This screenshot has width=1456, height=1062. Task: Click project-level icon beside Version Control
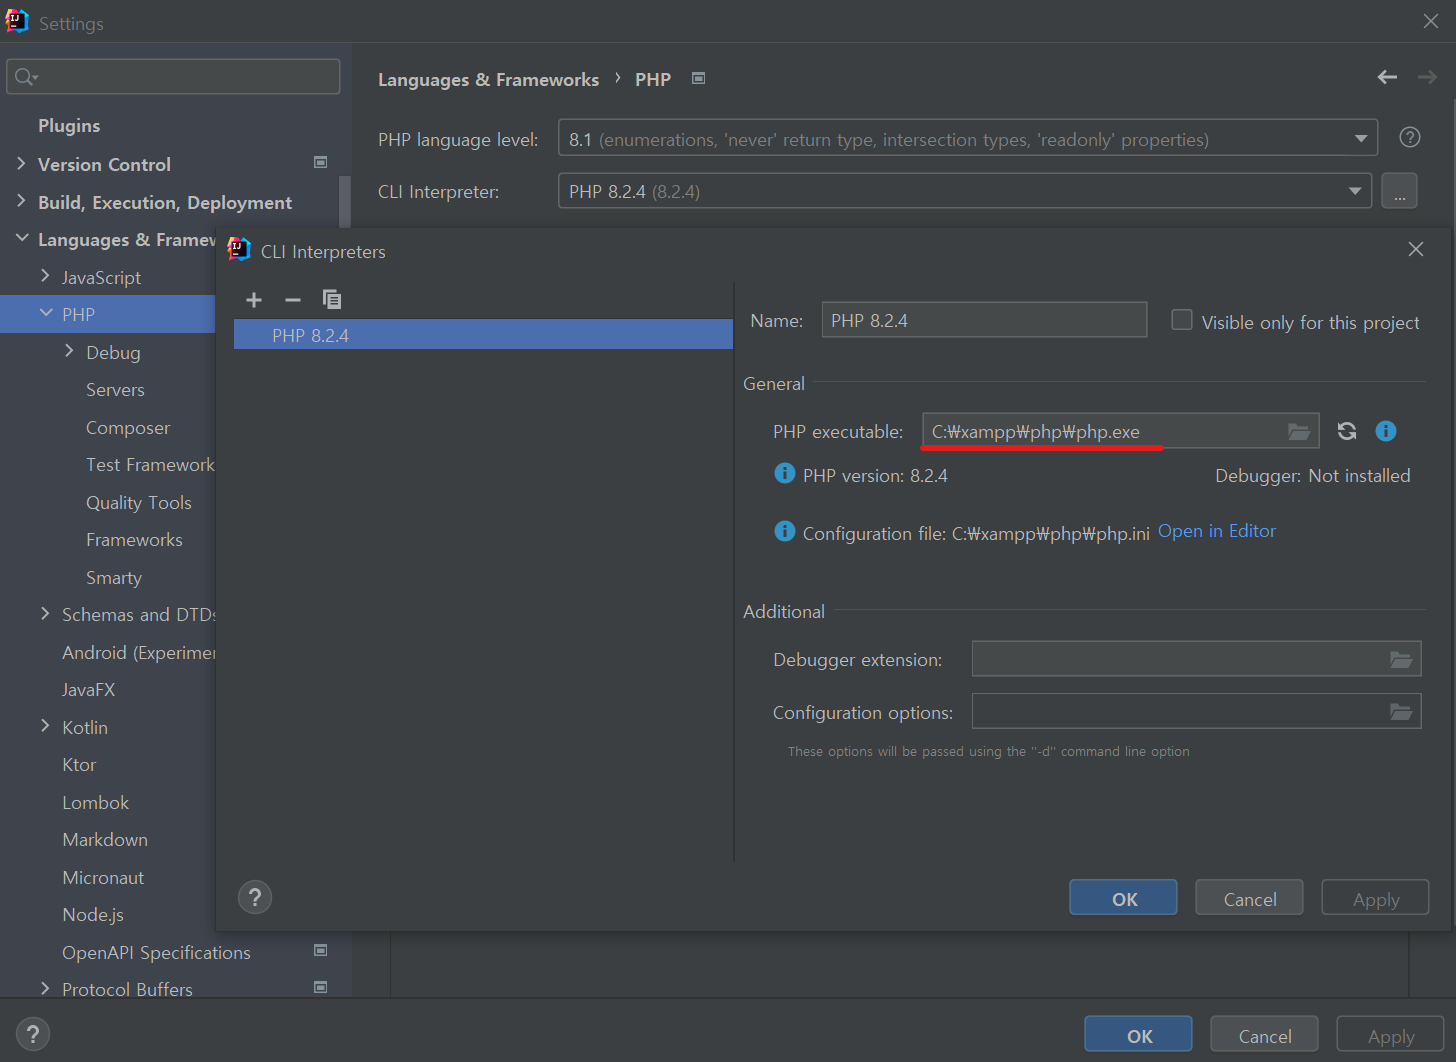pyautogui.click(x=321, y=162)
